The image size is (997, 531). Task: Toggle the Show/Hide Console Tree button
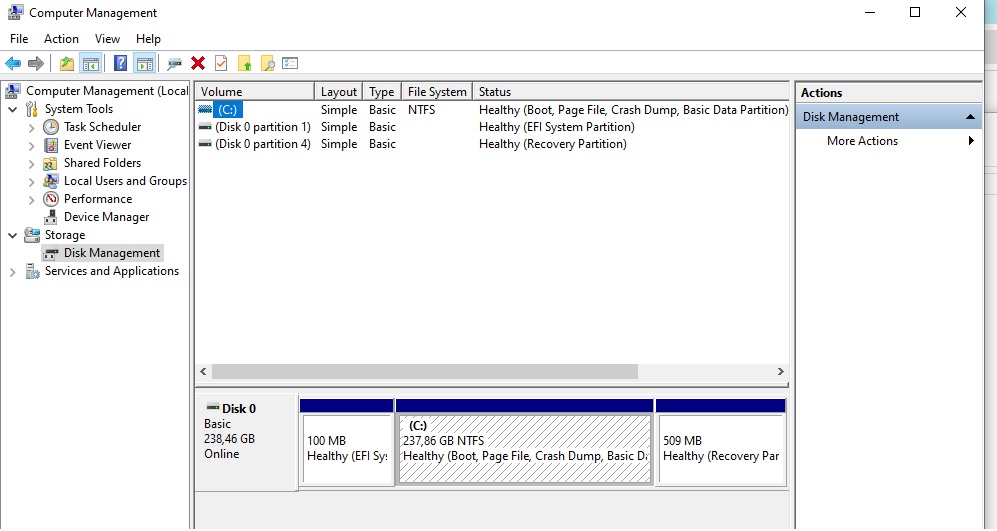(x=91, y=64)
